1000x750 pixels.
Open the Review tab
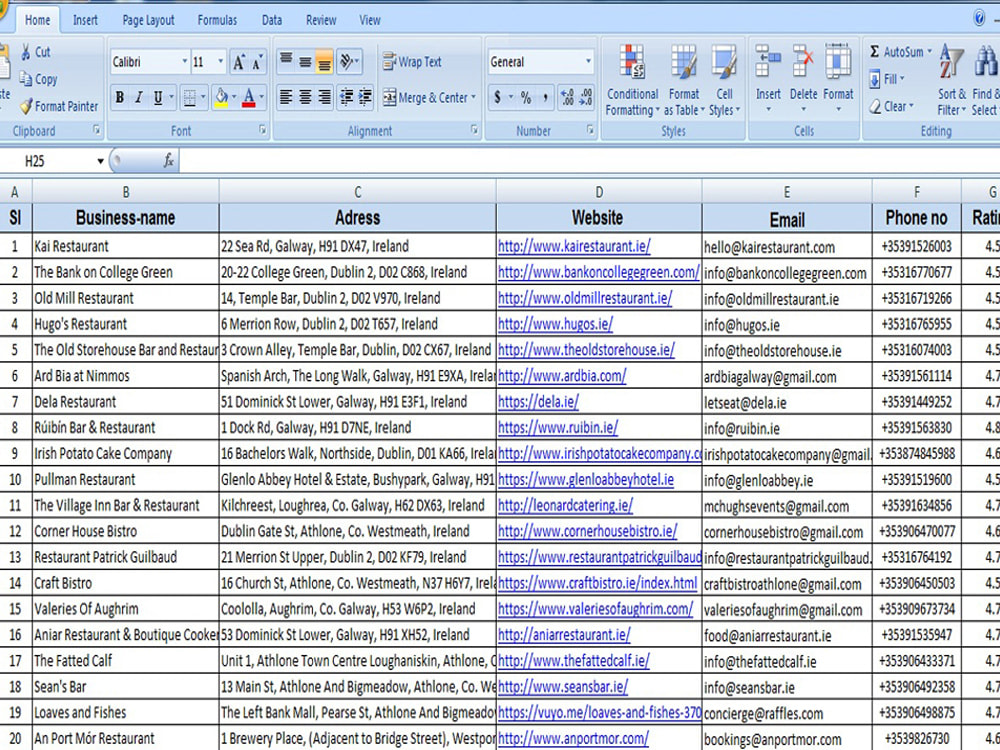coord(321,20)
